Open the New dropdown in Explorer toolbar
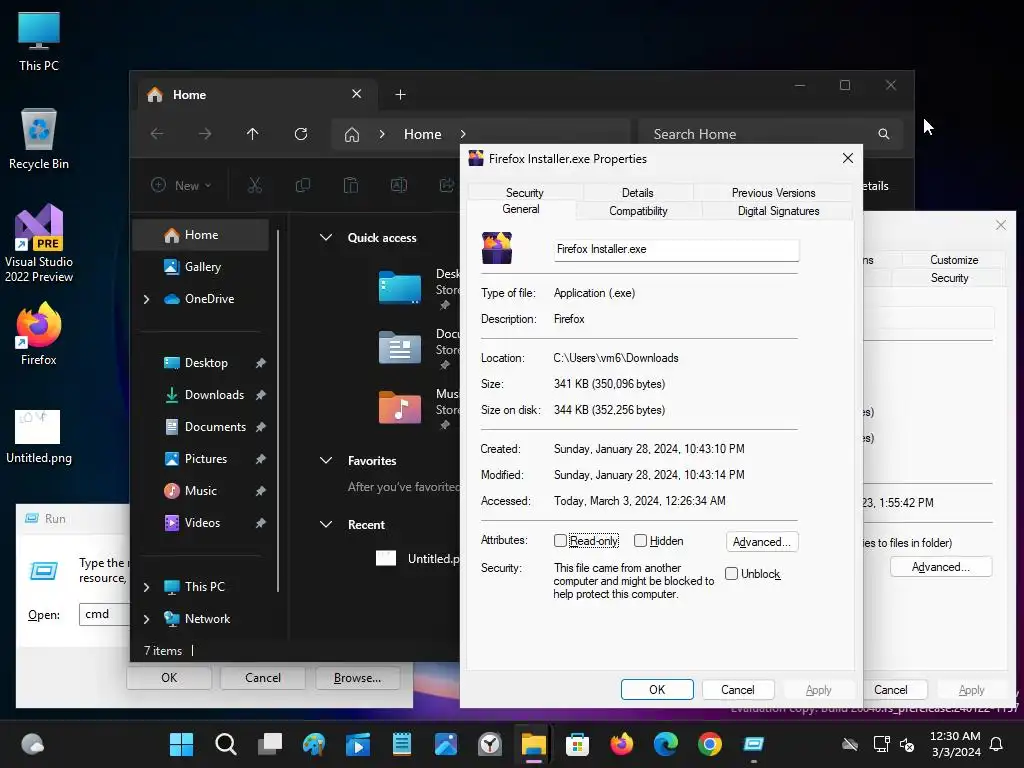 point(182,185)
